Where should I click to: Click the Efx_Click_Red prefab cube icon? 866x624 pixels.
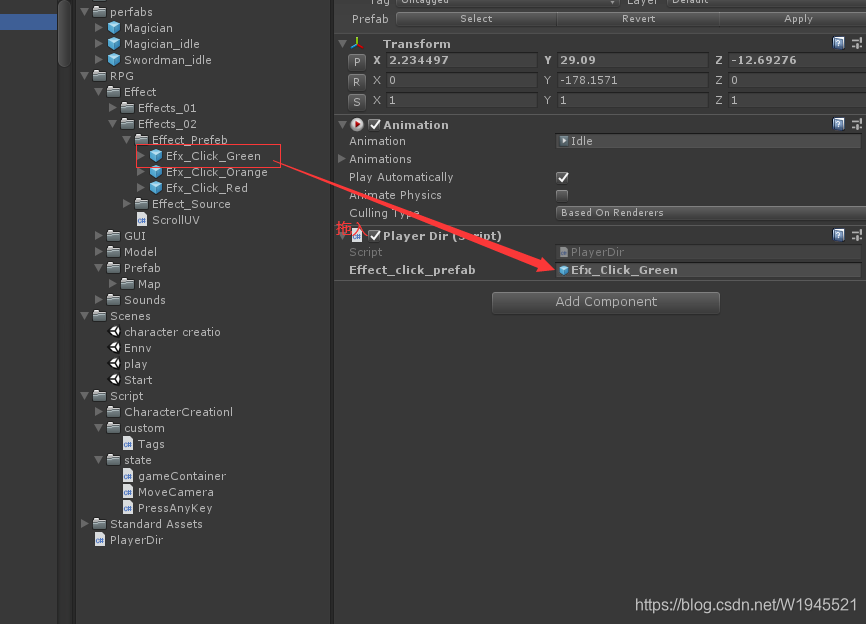[156, 188]
